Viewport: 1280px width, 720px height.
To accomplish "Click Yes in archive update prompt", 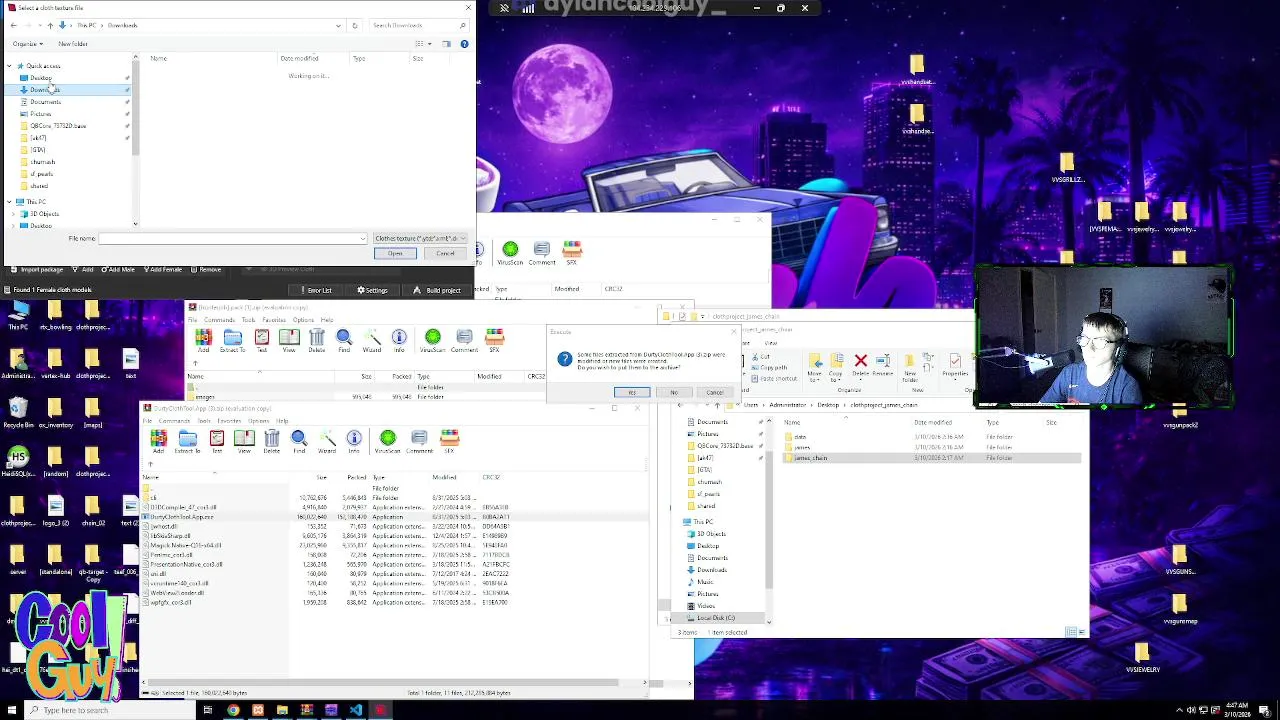I will tap(632, 392).
